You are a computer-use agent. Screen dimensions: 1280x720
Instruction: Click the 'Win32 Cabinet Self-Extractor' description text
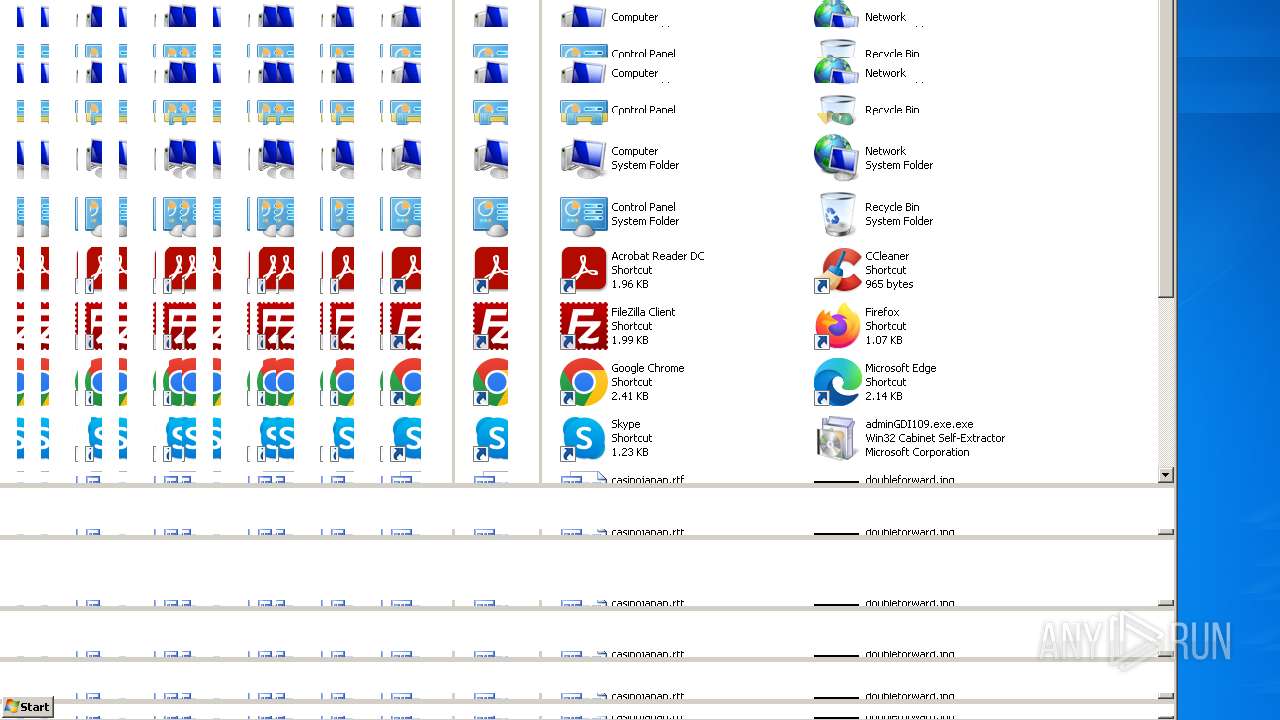click(935, 438)
